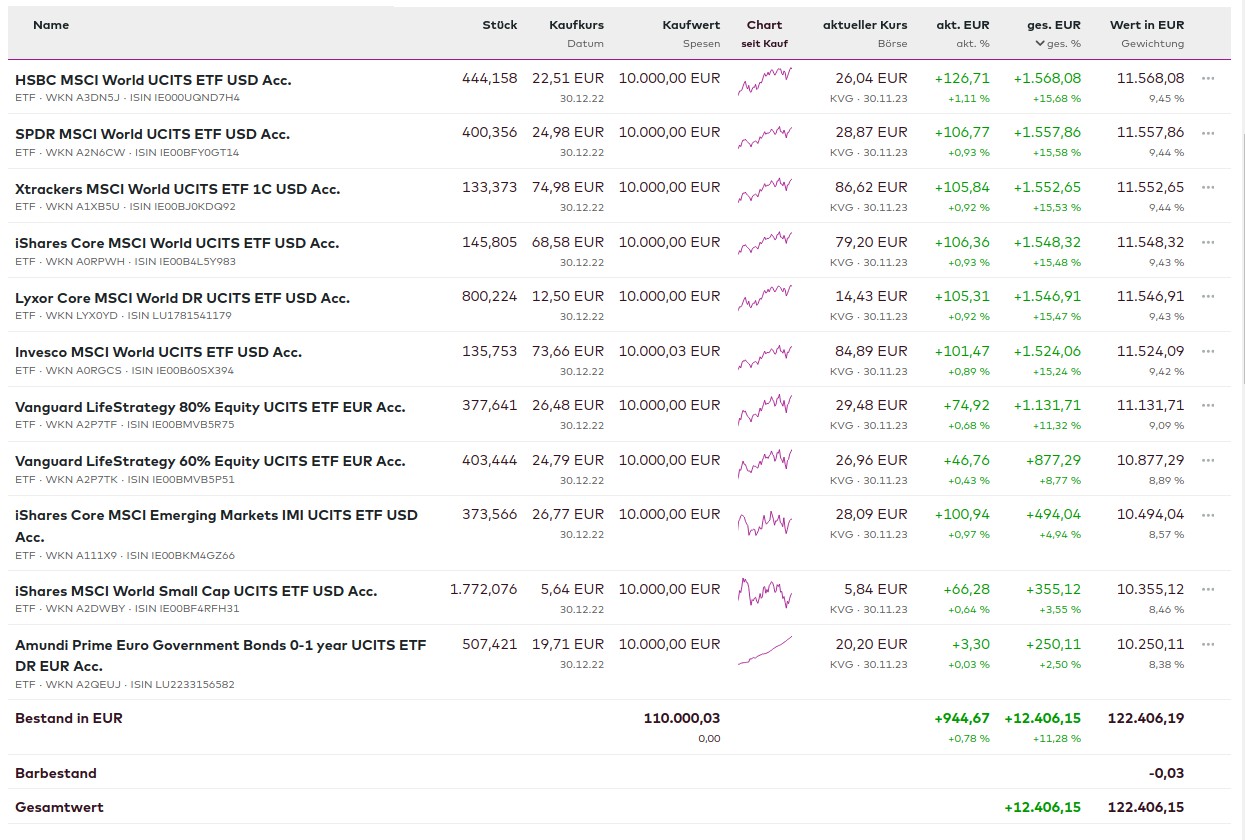Open the Invesco MSCI World row actions menu
The image size is (1245, 840).
(1208, 351)
